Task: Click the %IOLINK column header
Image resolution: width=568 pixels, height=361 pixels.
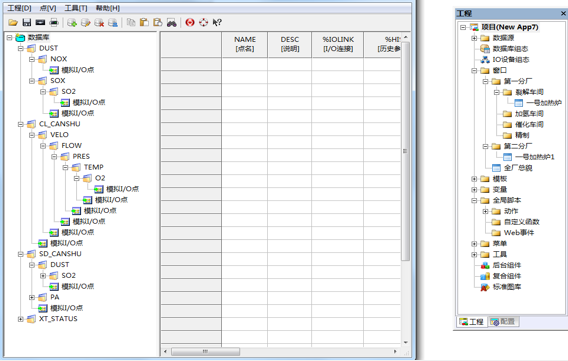Action: pos(338,44)
